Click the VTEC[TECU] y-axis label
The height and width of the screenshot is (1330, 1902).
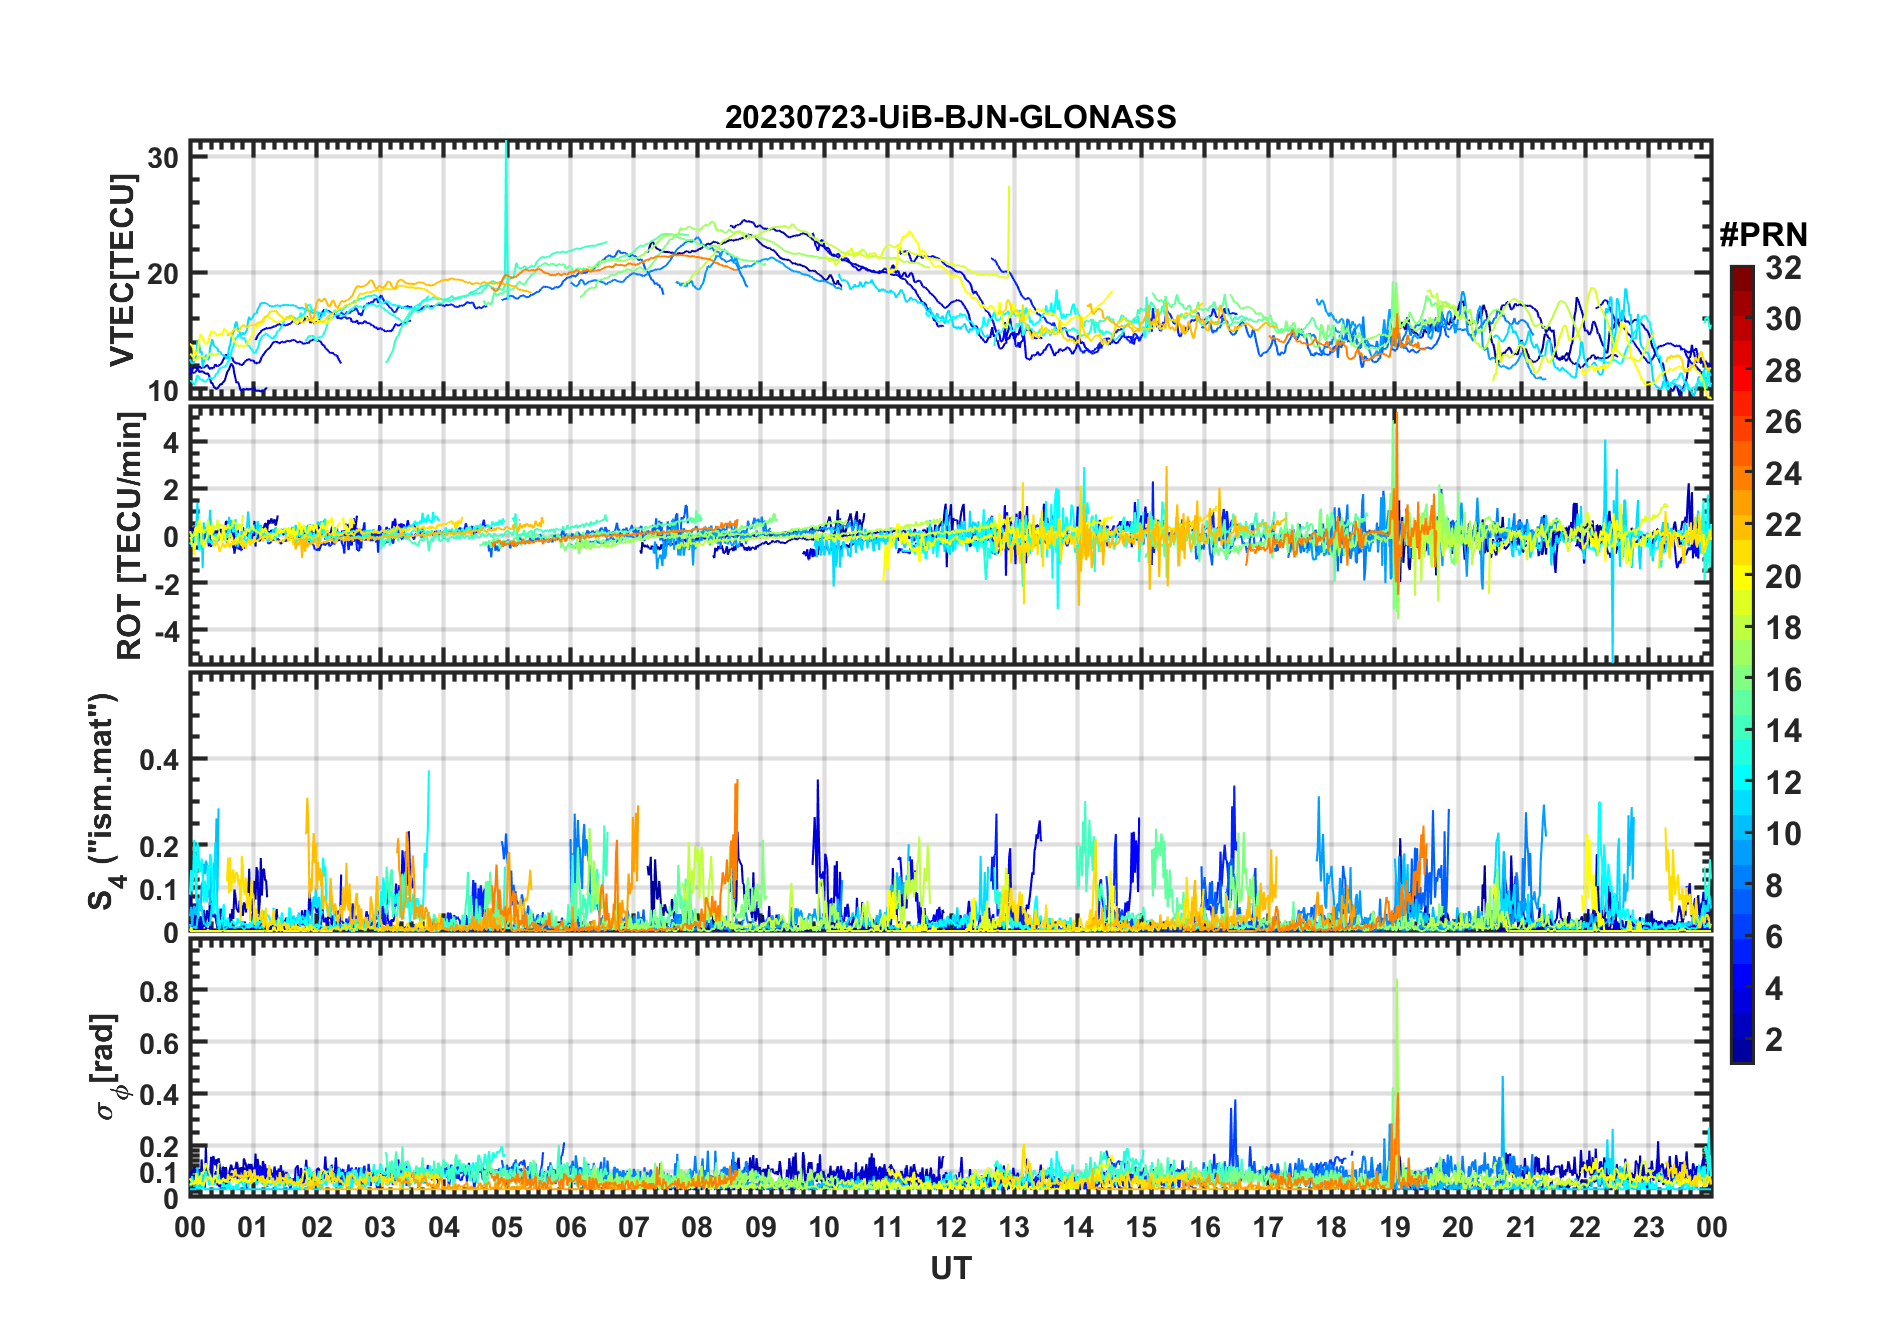[x=123, y=270]
